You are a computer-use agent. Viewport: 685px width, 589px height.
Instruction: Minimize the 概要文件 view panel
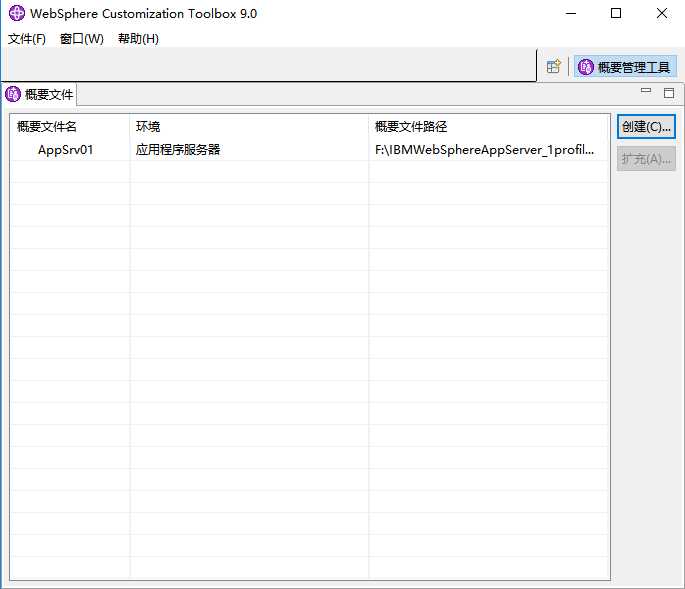(x=646, y=91)
